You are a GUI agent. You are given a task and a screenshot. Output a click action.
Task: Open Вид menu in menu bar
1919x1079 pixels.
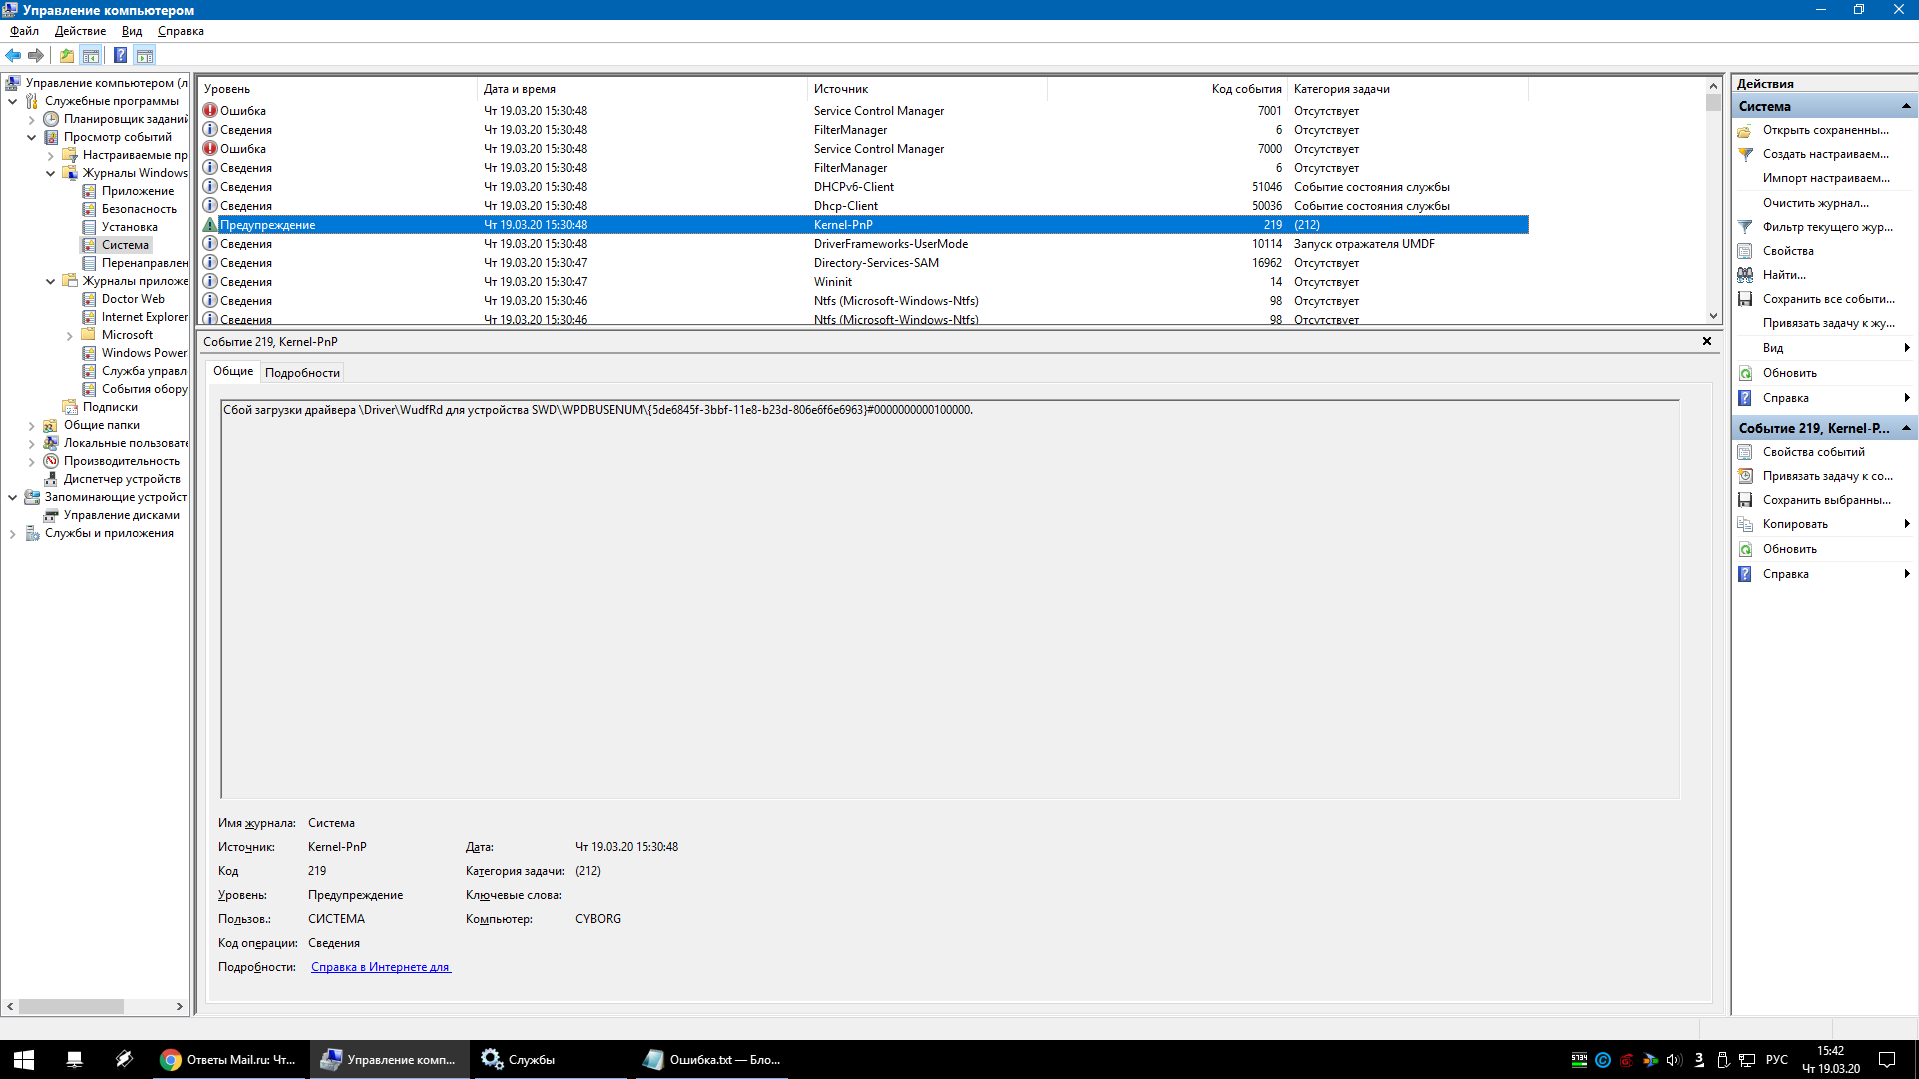coord(132,31)
